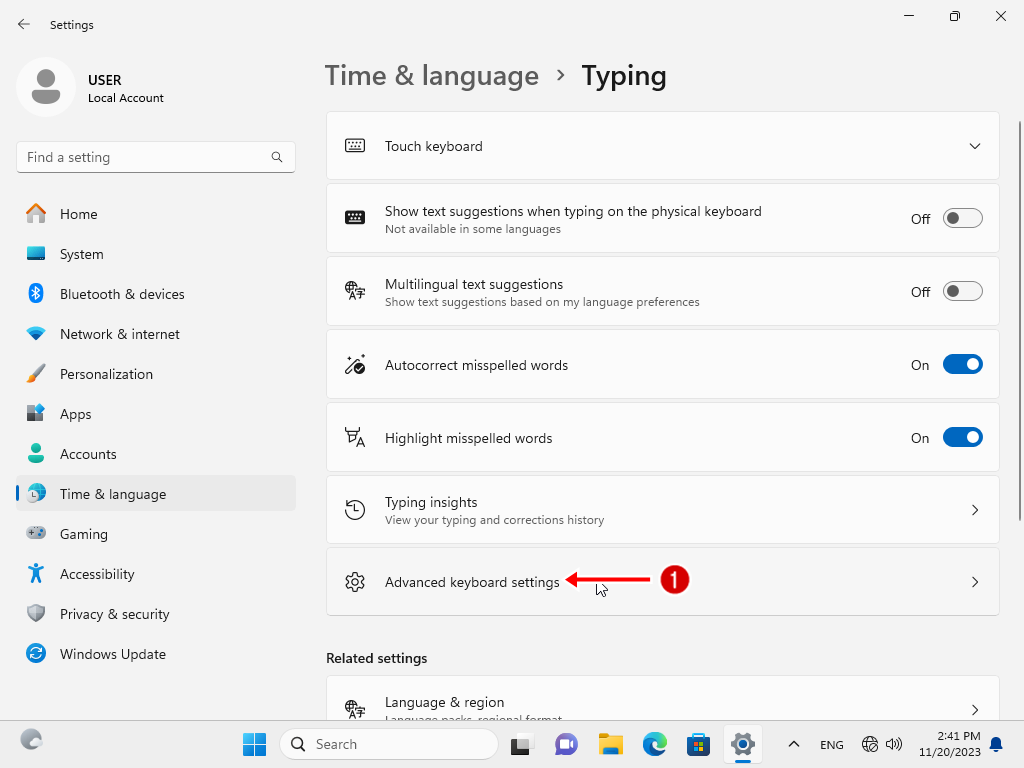Click the search magnifier in Find a setting
The height and width of the screenshot is (768, 1024).
click(277, 157)
